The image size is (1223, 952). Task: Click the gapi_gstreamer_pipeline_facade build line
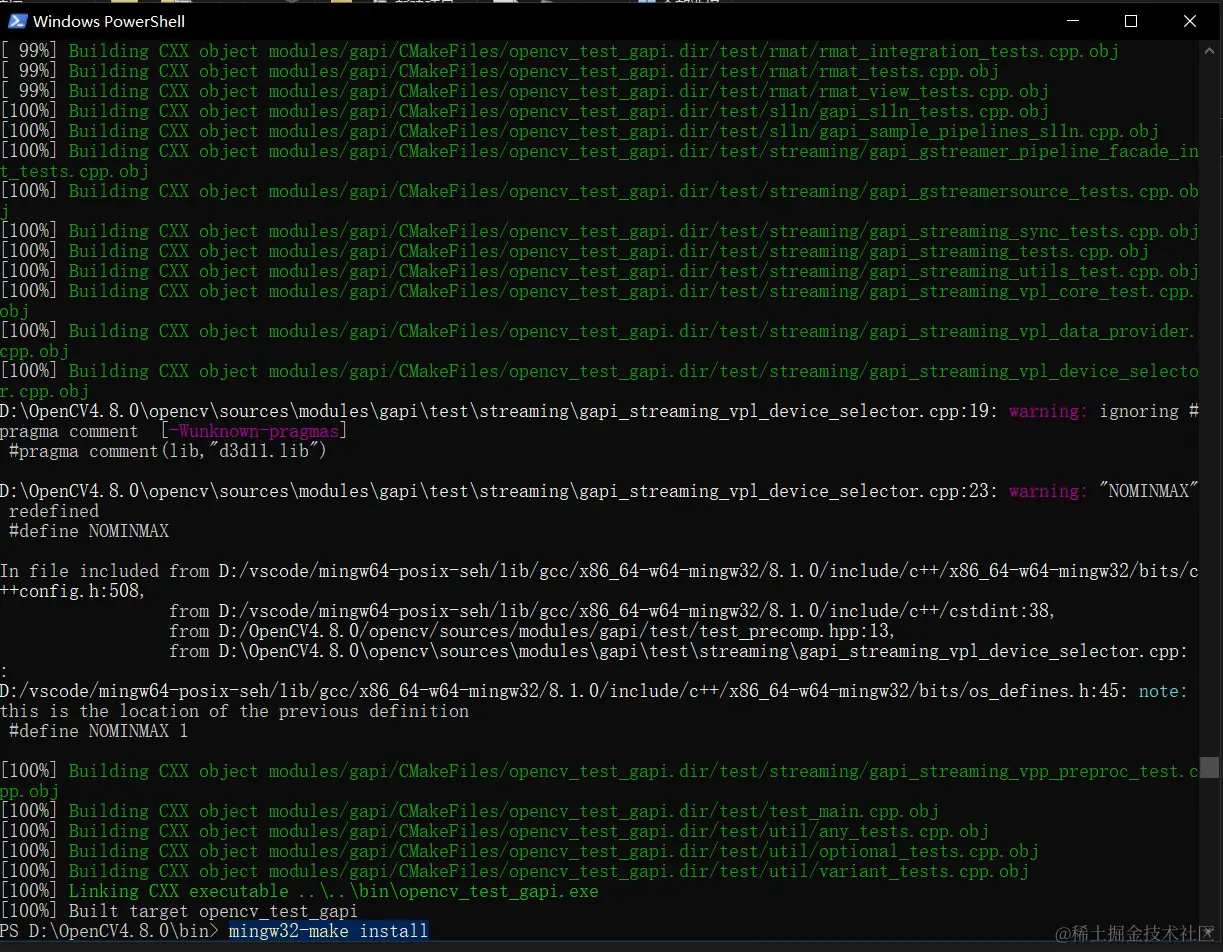coord(599,161)
